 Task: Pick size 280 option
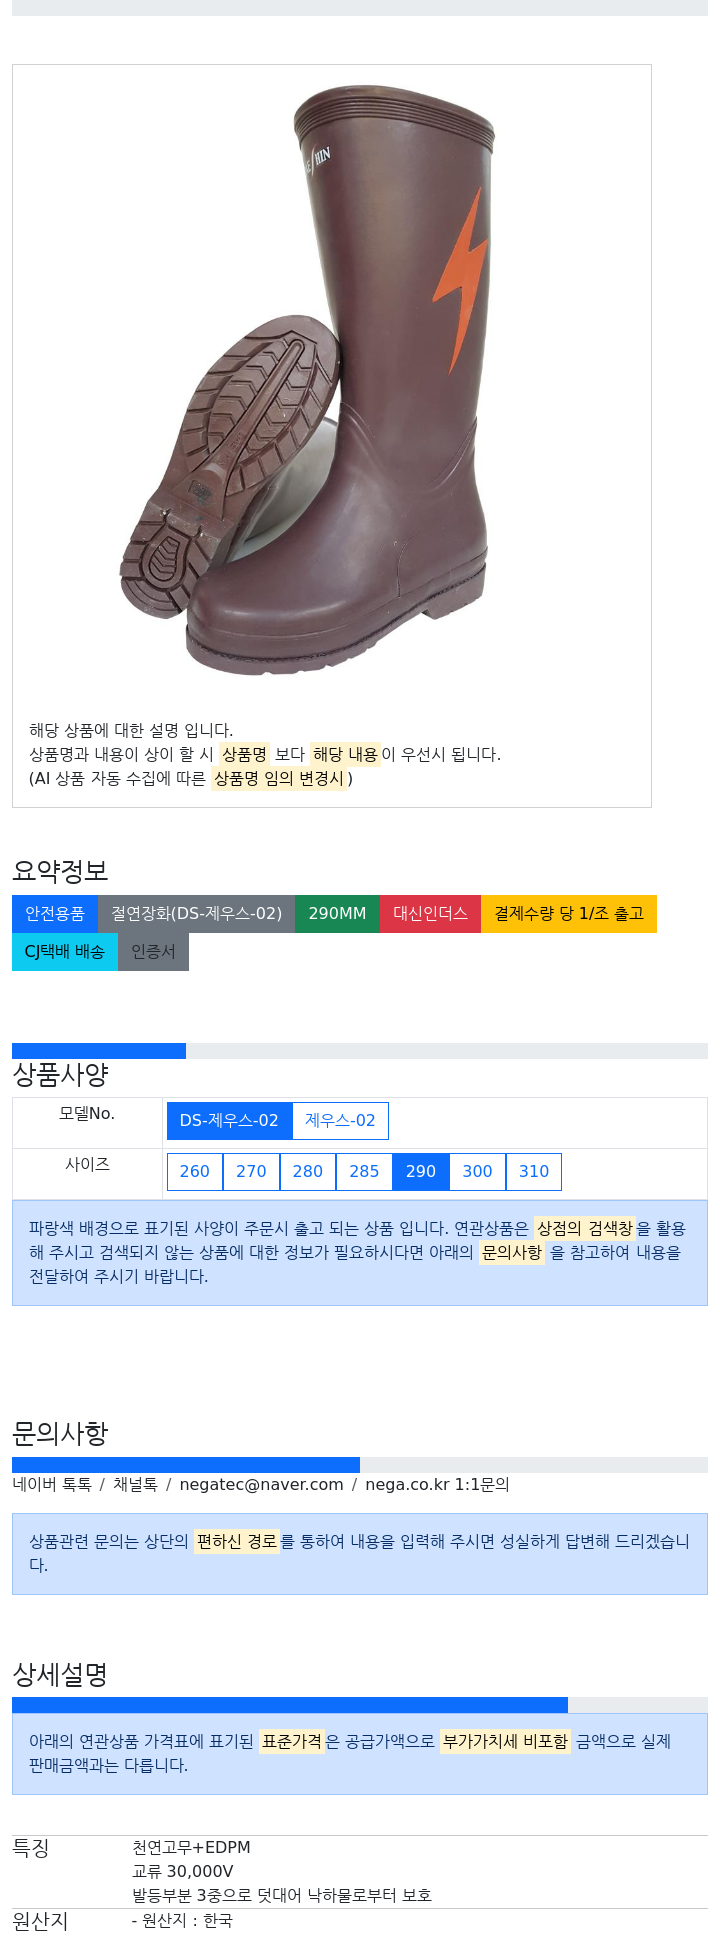pyautogui.click(x=308, y=1172)
